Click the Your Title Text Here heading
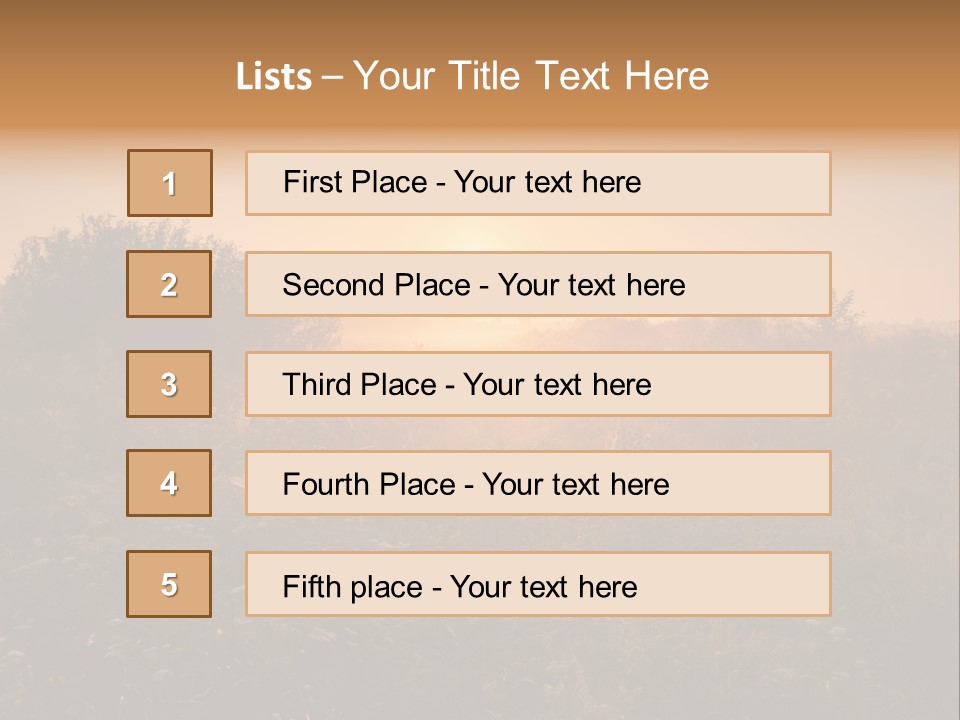The height and width of the screenshot is (720, 960). tap(531, 76)
